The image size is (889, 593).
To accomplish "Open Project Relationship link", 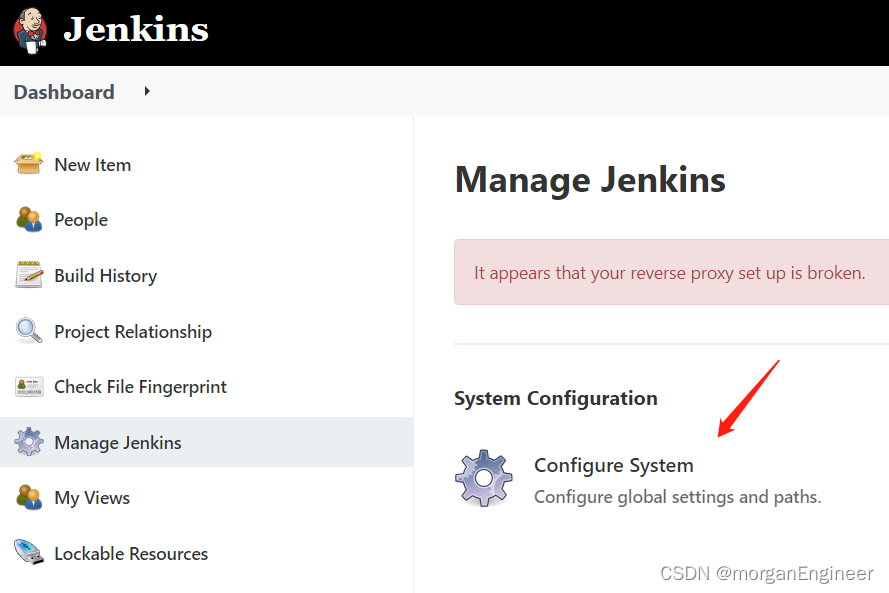I will pos(133,332).
